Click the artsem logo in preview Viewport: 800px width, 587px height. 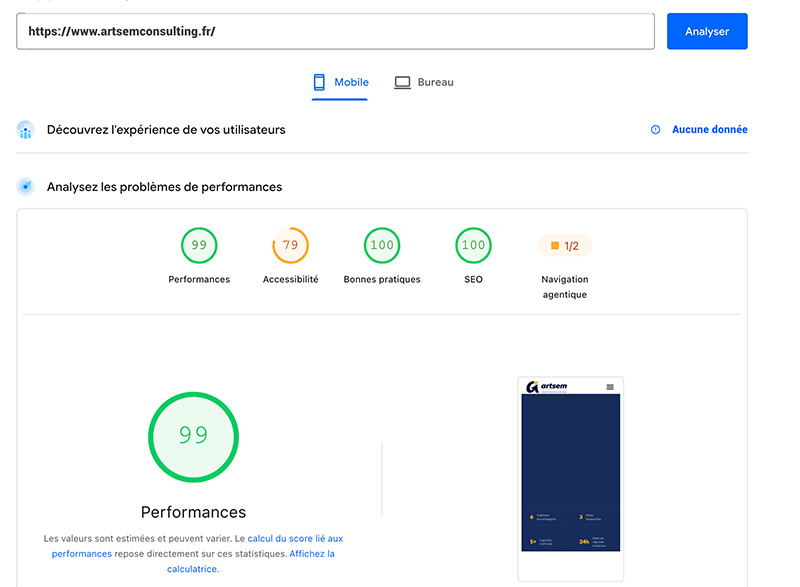(546, 387)
